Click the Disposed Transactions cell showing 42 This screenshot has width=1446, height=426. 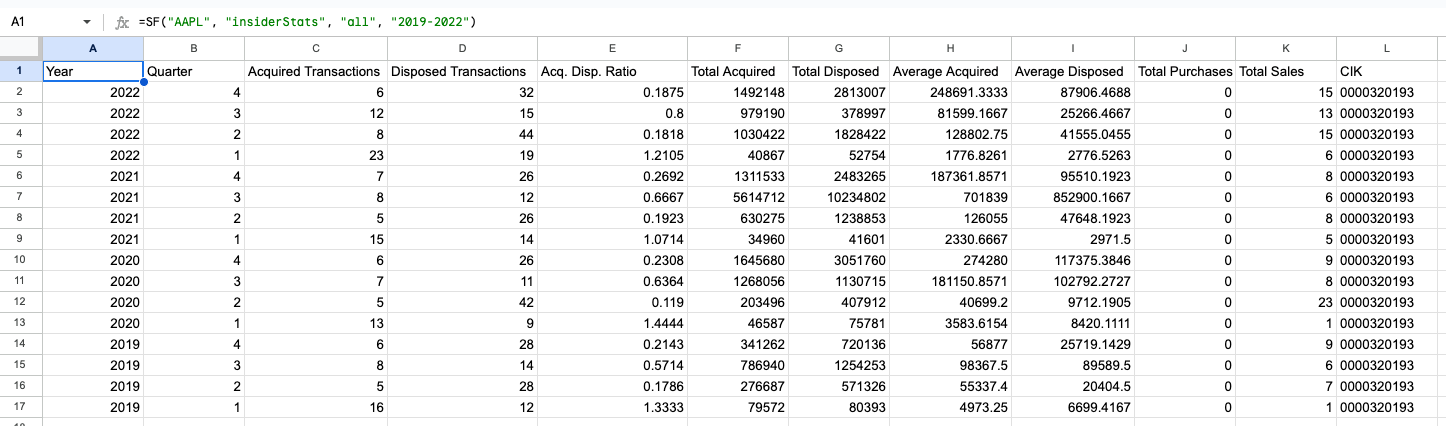462,302
